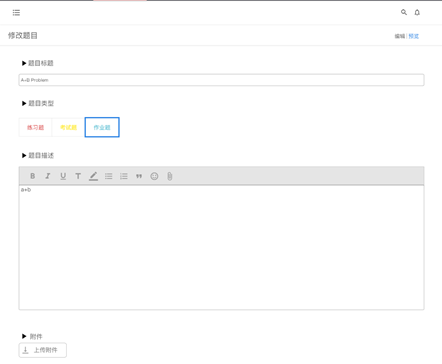Viewport: 442px width, 364px height.
Task: Insert ordered numbered list
Action: click(x=124, y=176)
